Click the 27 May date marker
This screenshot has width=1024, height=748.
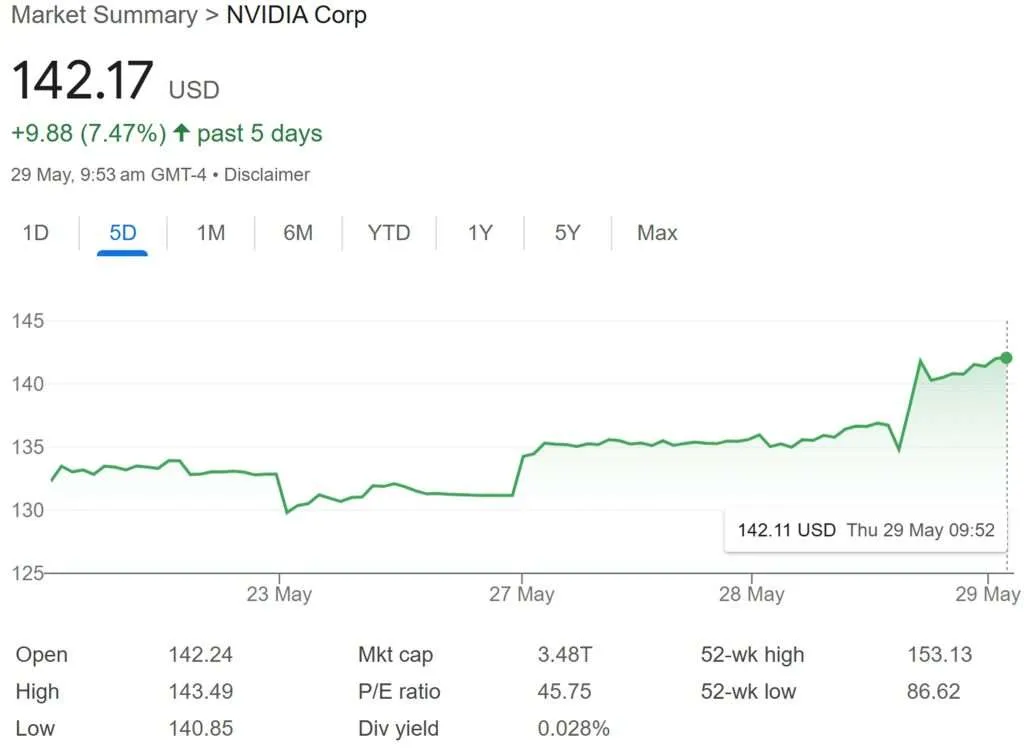pyautogui.click(x=522, y=594)
